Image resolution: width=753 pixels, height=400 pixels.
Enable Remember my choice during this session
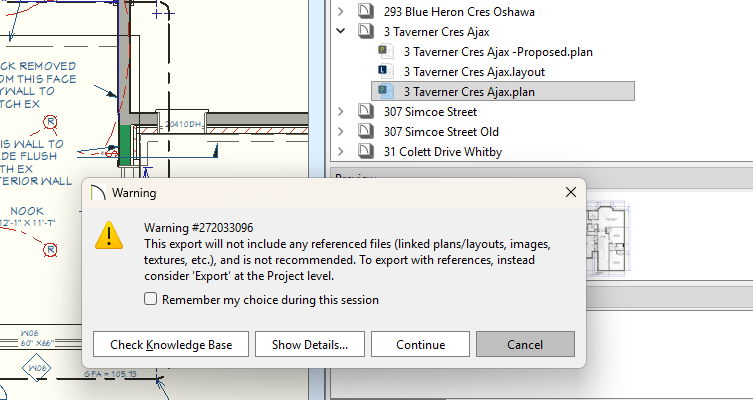[x=150, y=299]
